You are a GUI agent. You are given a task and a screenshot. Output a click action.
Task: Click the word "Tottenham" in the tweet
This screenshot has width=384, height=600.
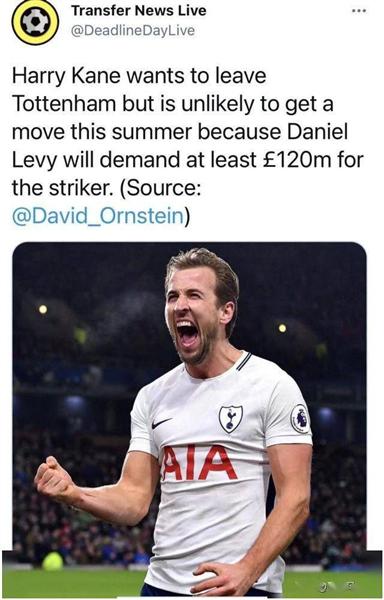tap(64, 103)
